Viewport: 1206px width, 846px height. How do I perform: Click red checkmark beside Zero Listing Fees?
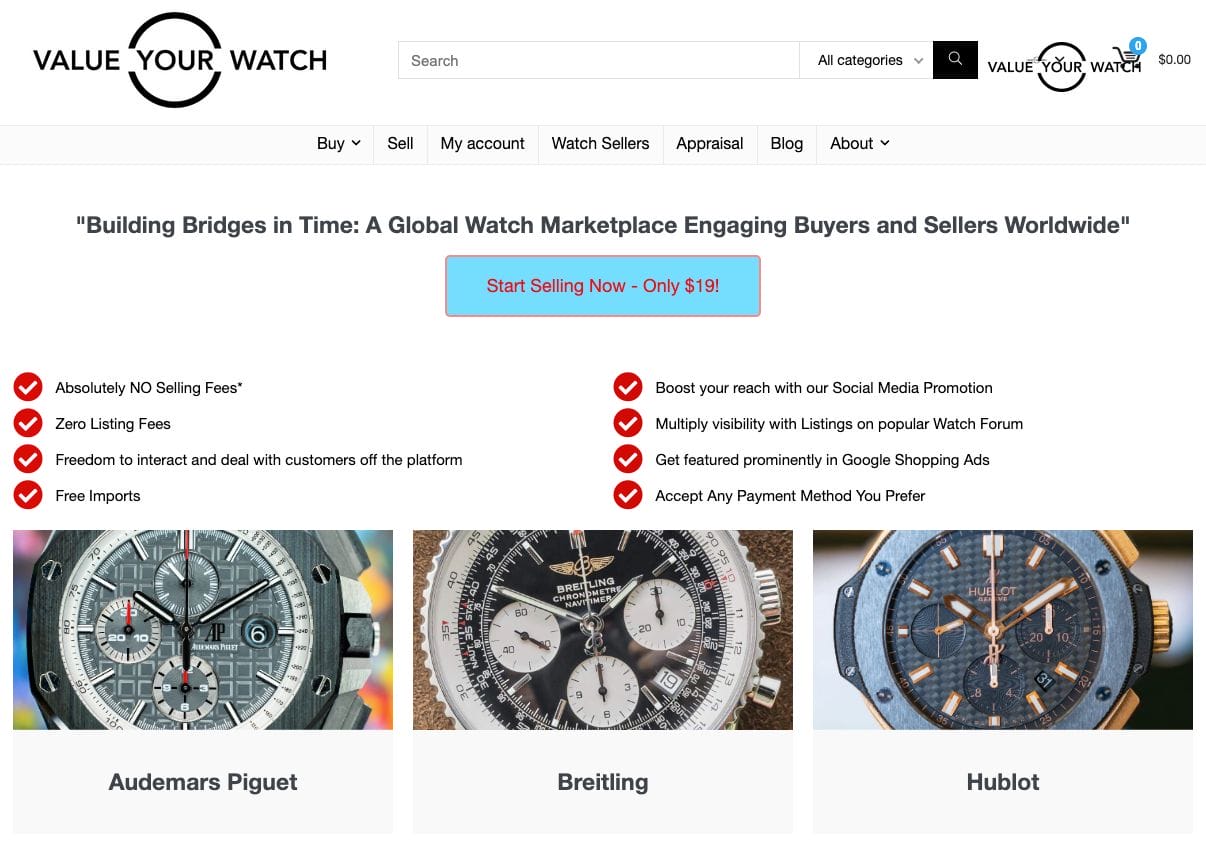[28, 423]
